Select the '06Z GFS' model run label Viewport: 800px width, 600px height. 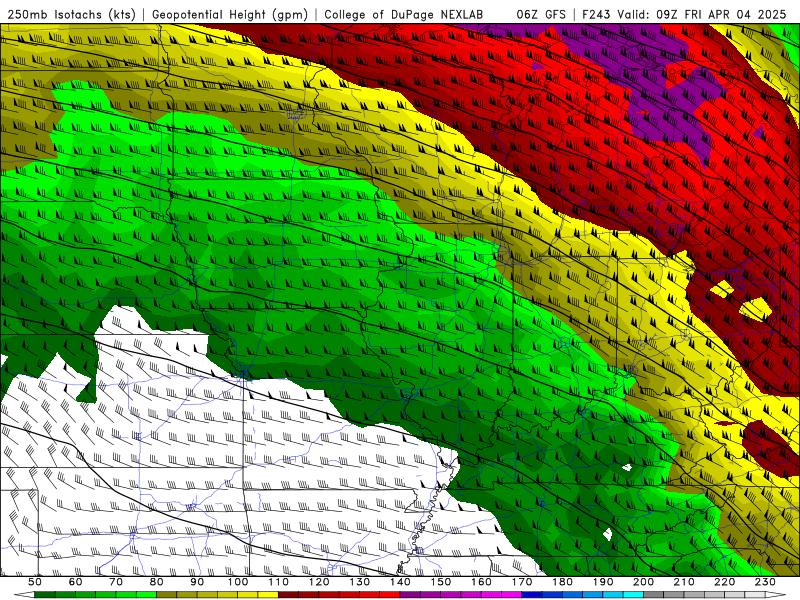(541, 14)
